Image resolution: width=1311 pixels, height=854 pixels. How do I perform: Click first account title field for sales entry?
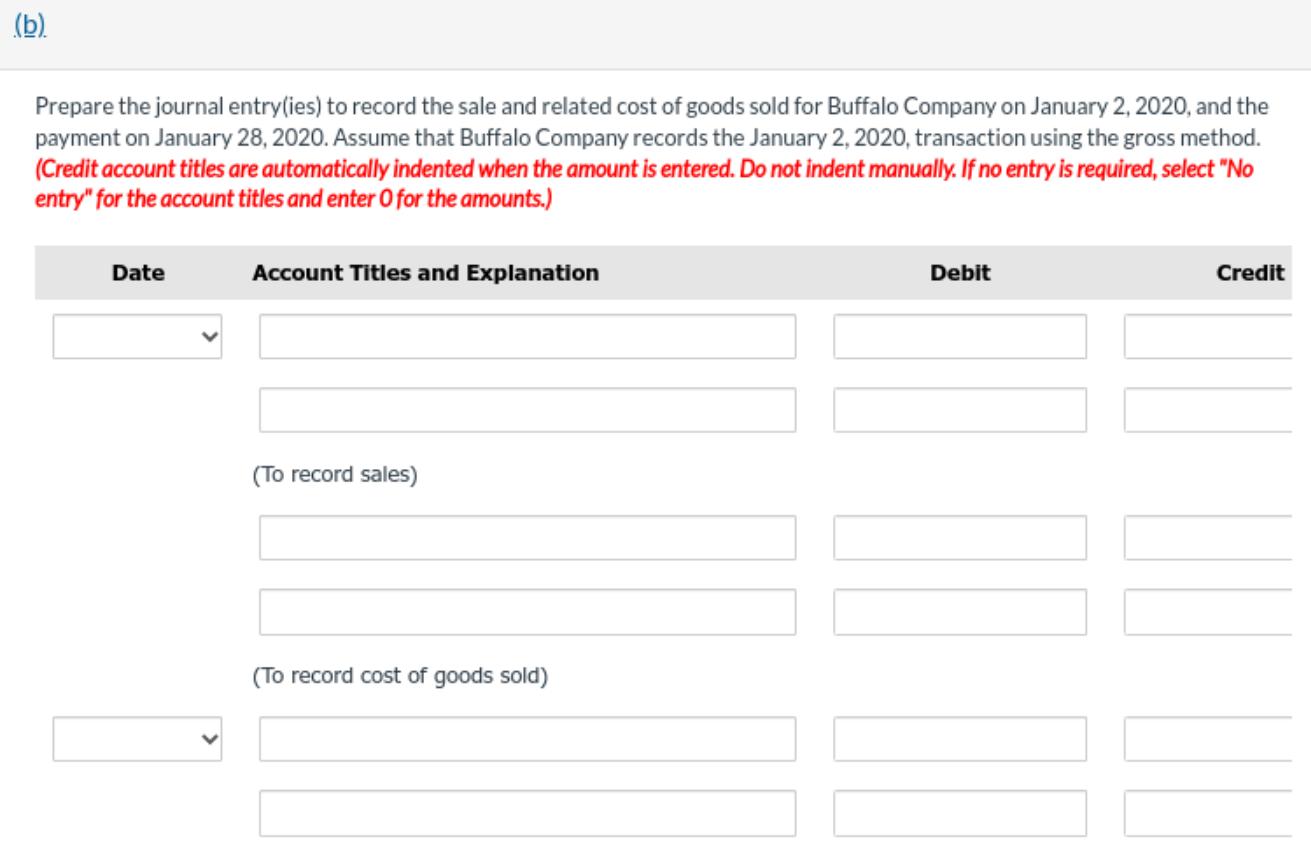[x=528, y=337]
